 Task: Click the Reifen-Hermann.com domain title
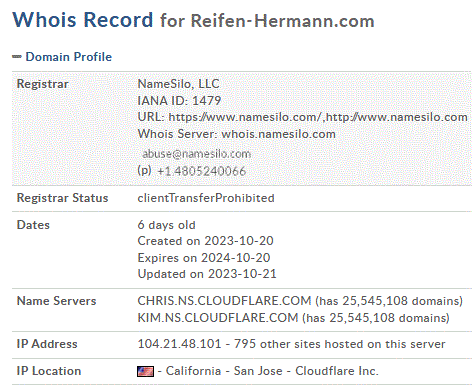pyautogui.click(x=283, y=20)
